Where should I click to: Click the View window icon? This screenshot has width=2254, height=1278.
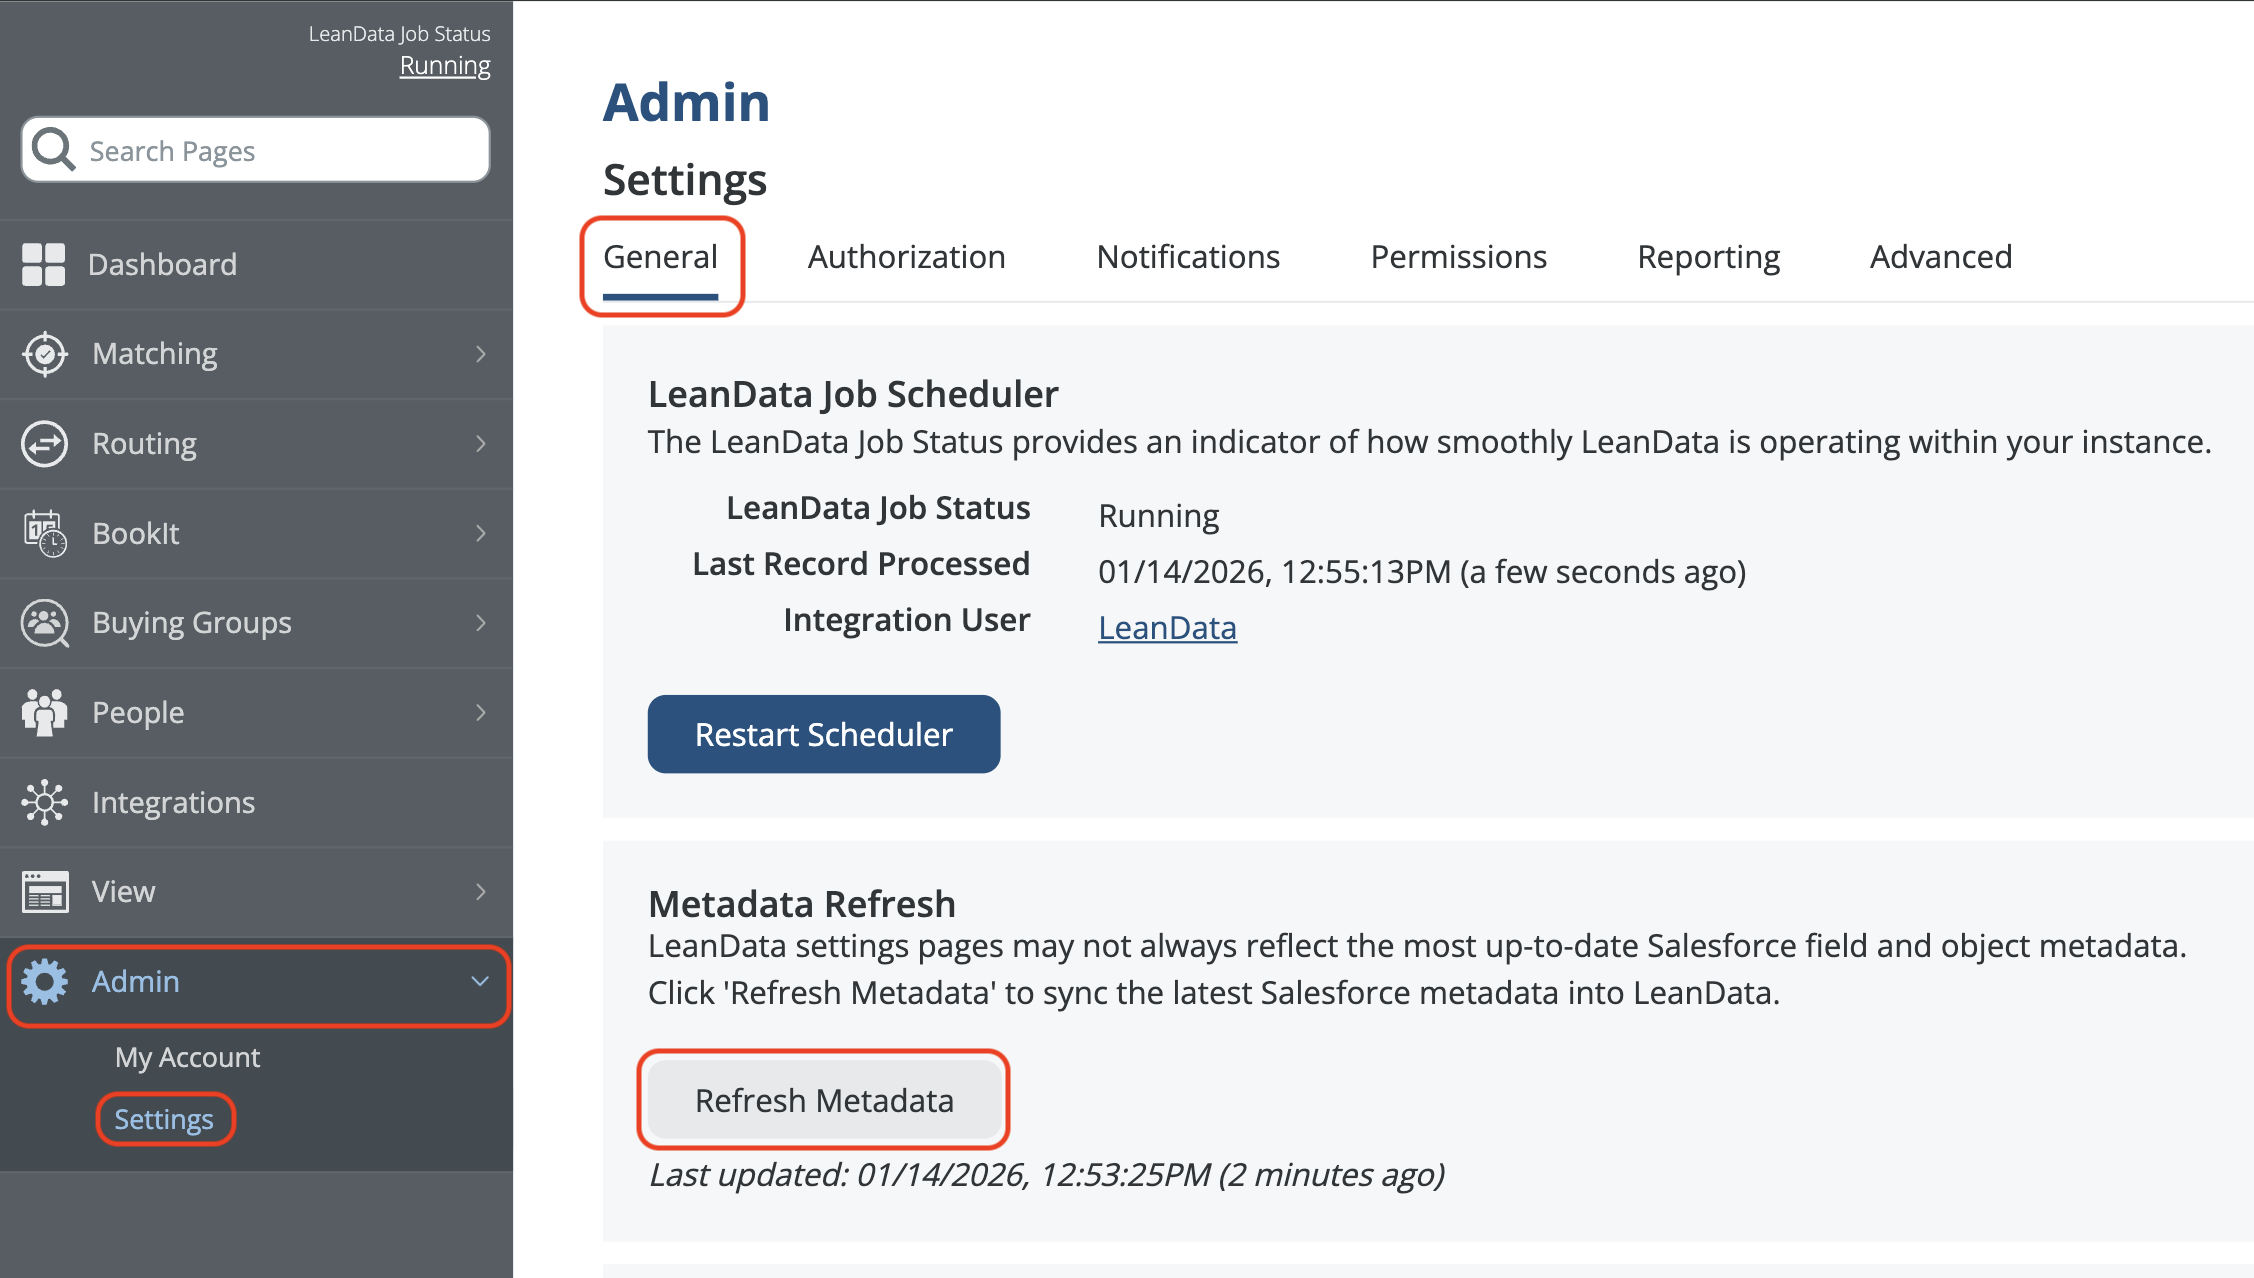point(45,891)
